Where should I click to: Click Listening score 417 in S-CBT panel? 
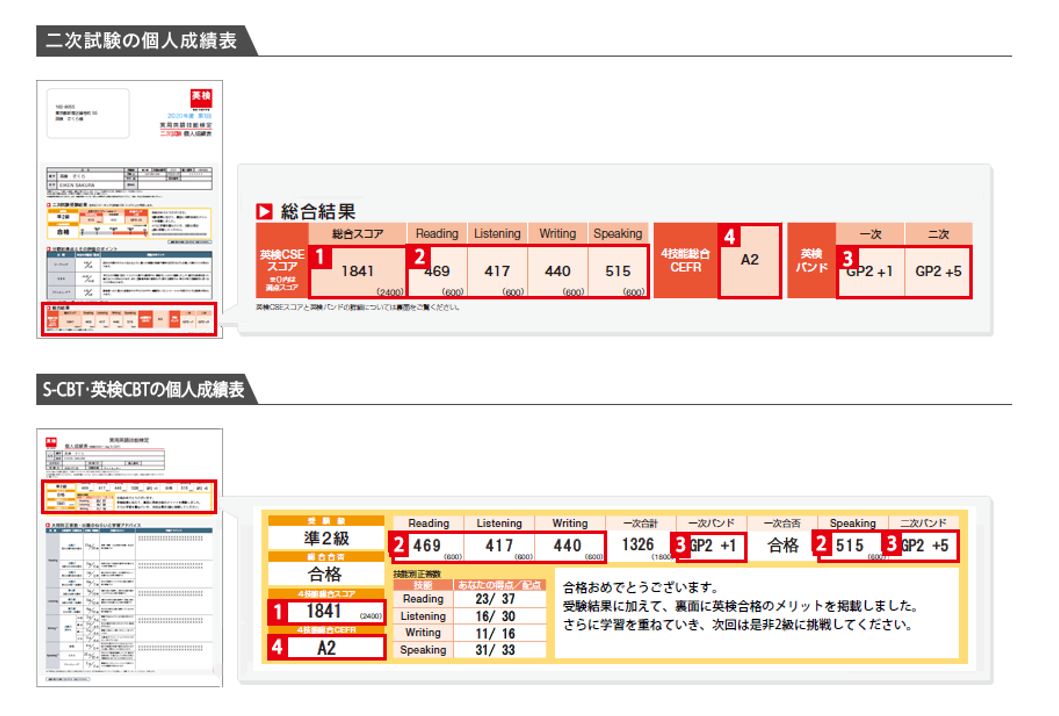click(x=499, y=545)
